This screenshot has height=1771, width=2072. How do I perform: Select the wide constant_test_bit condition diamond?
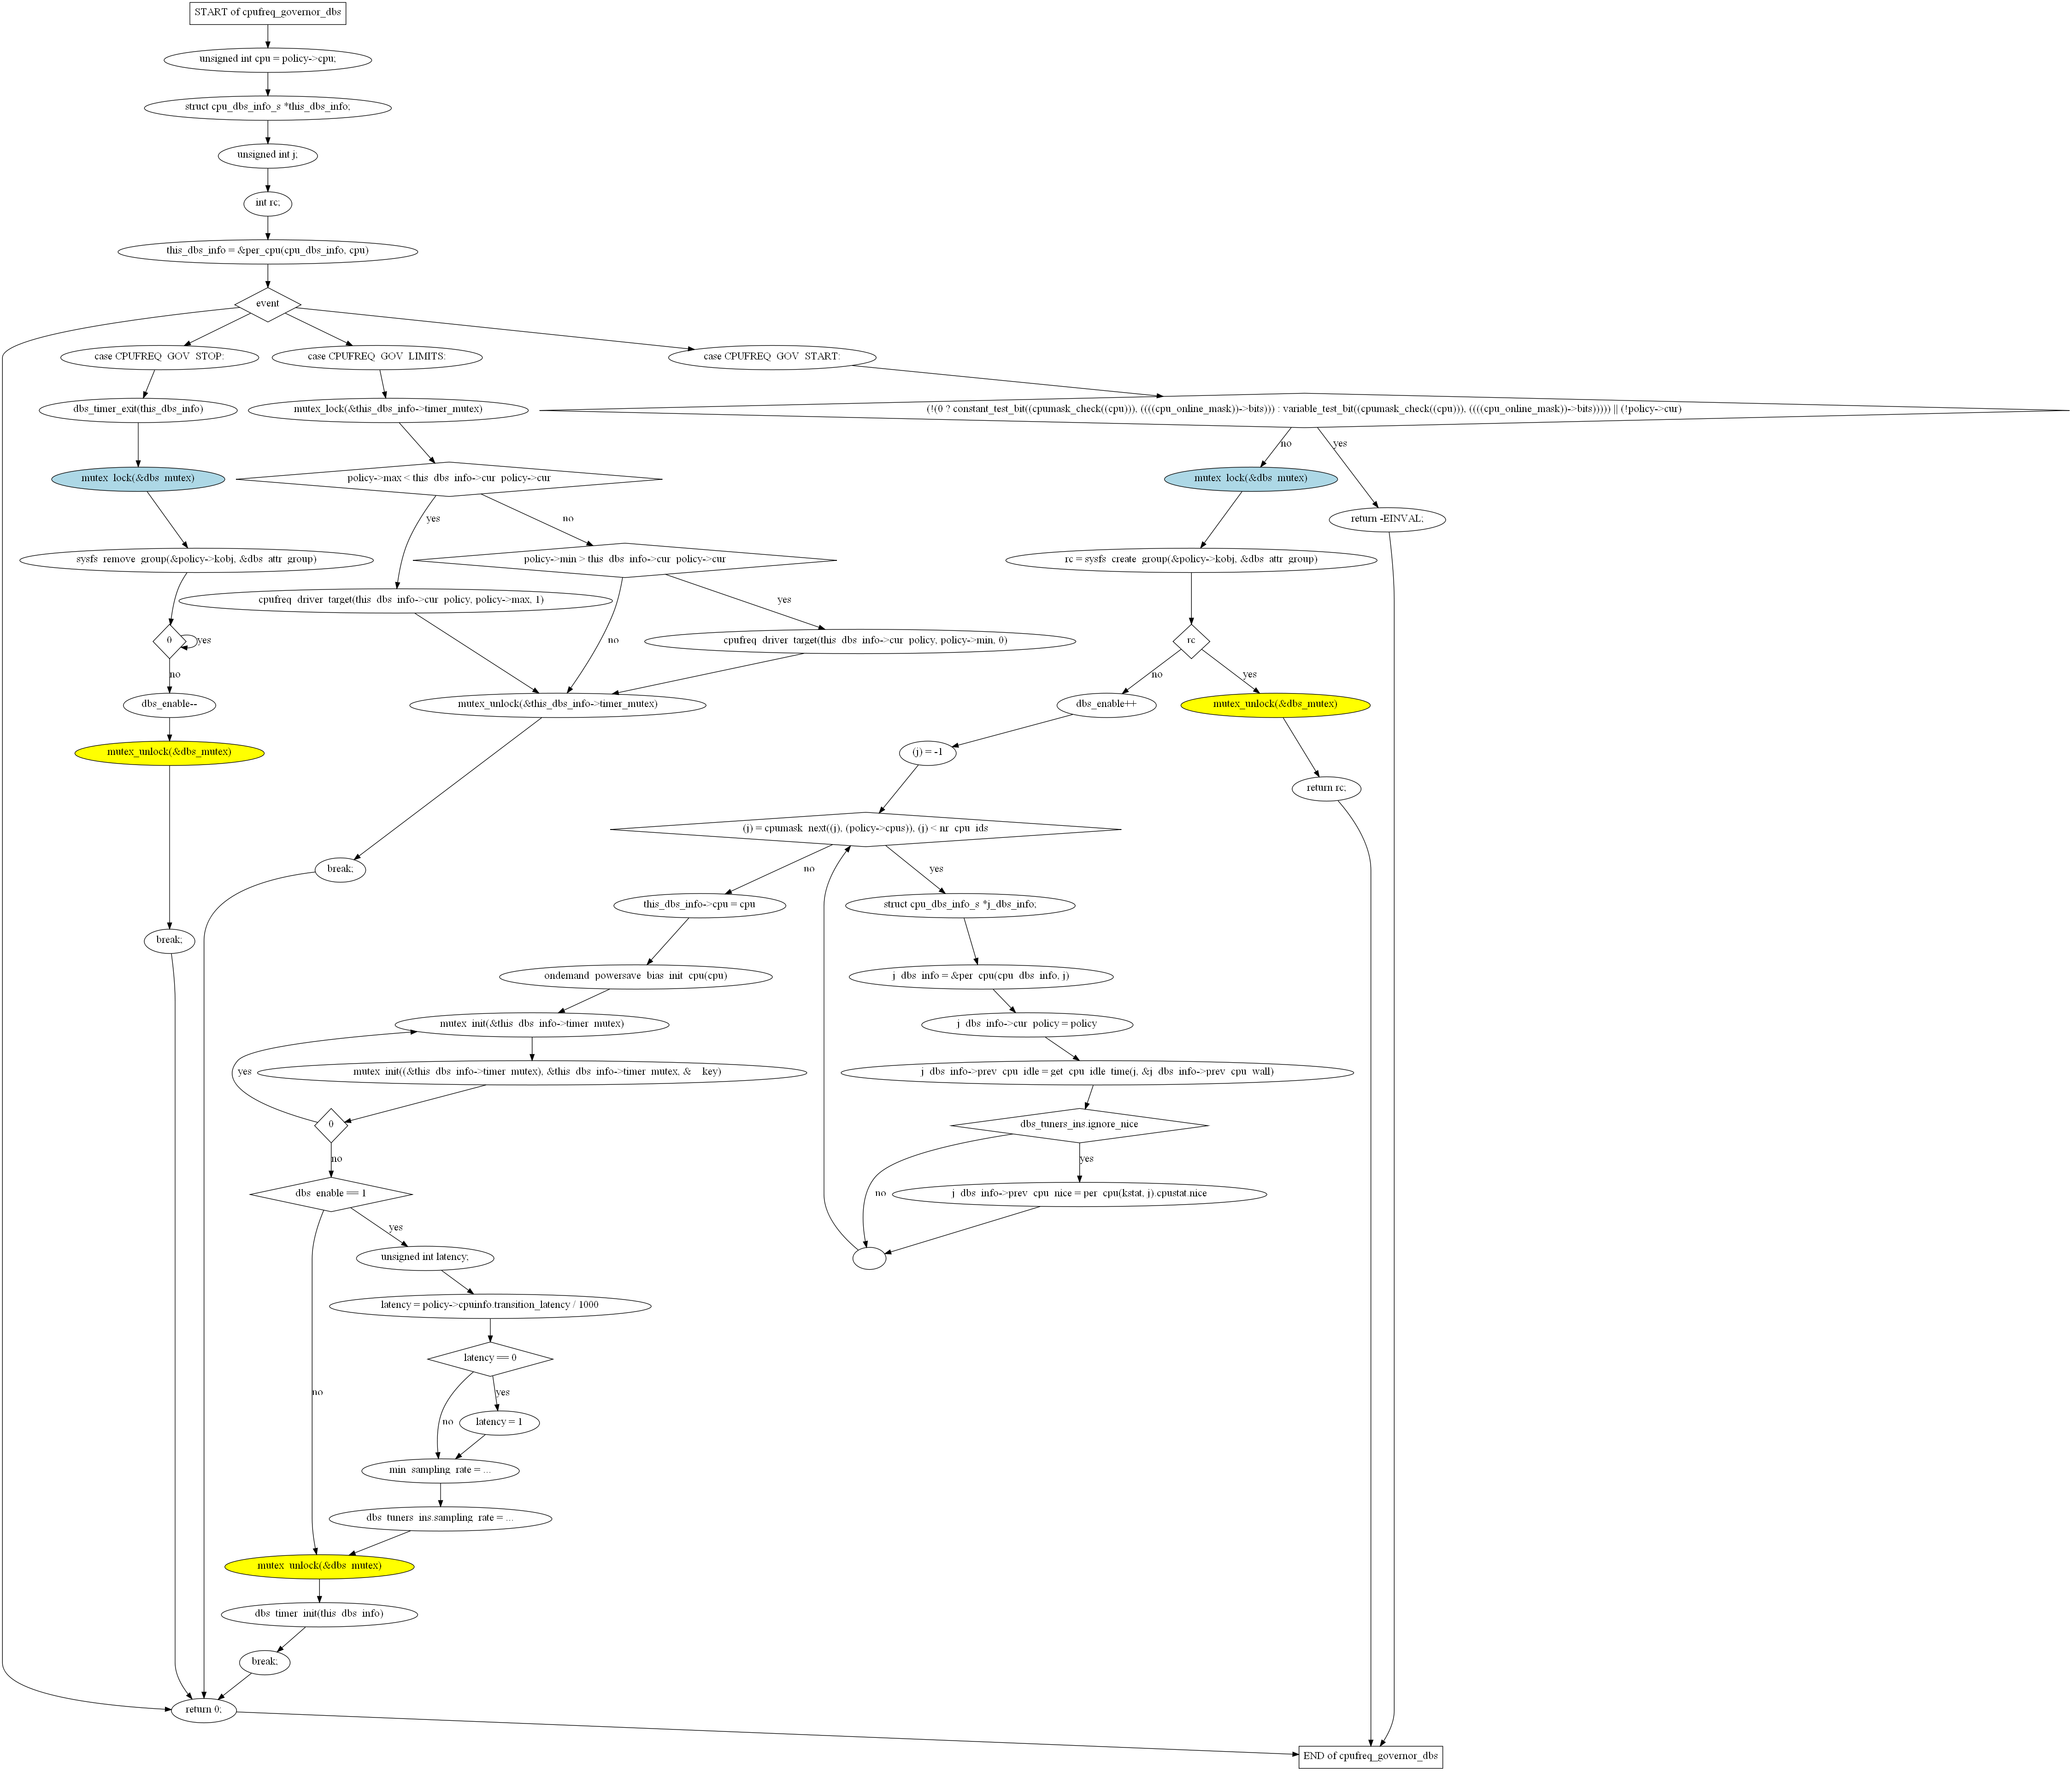point(1304,410)
